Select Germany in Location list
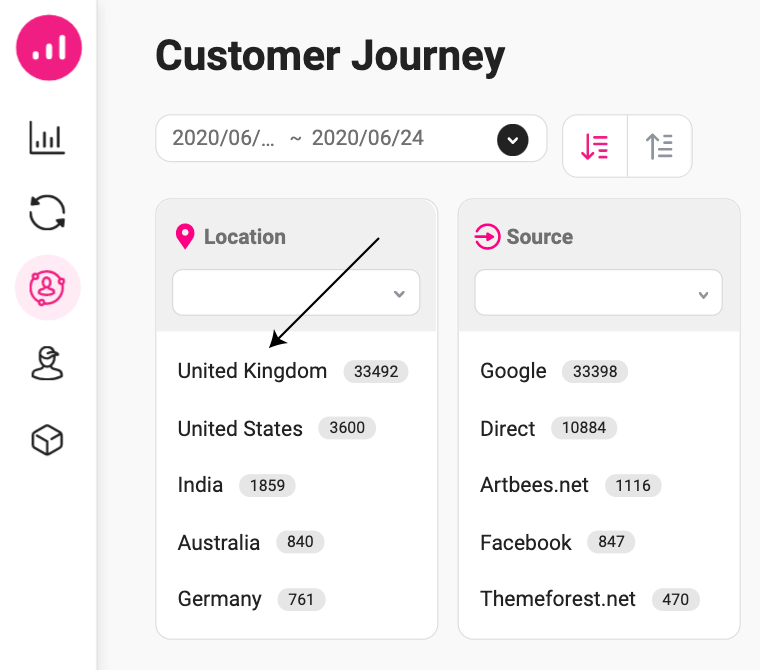 (x=220, y=600)
